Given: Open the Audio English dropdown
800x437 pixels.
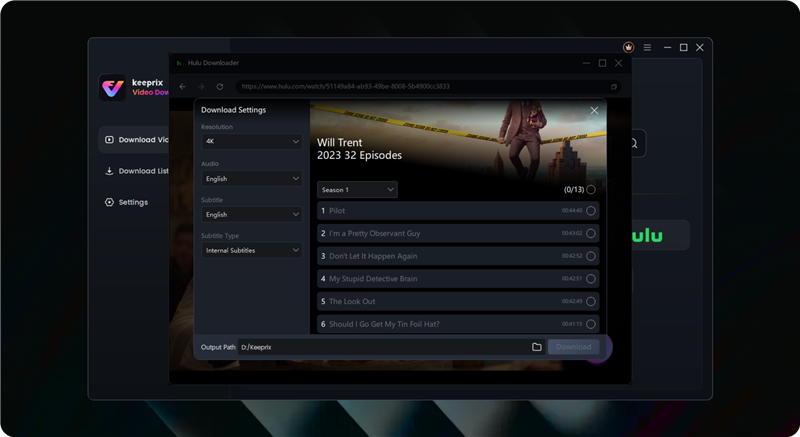Looking at the screenshot, I should (252, 178).
